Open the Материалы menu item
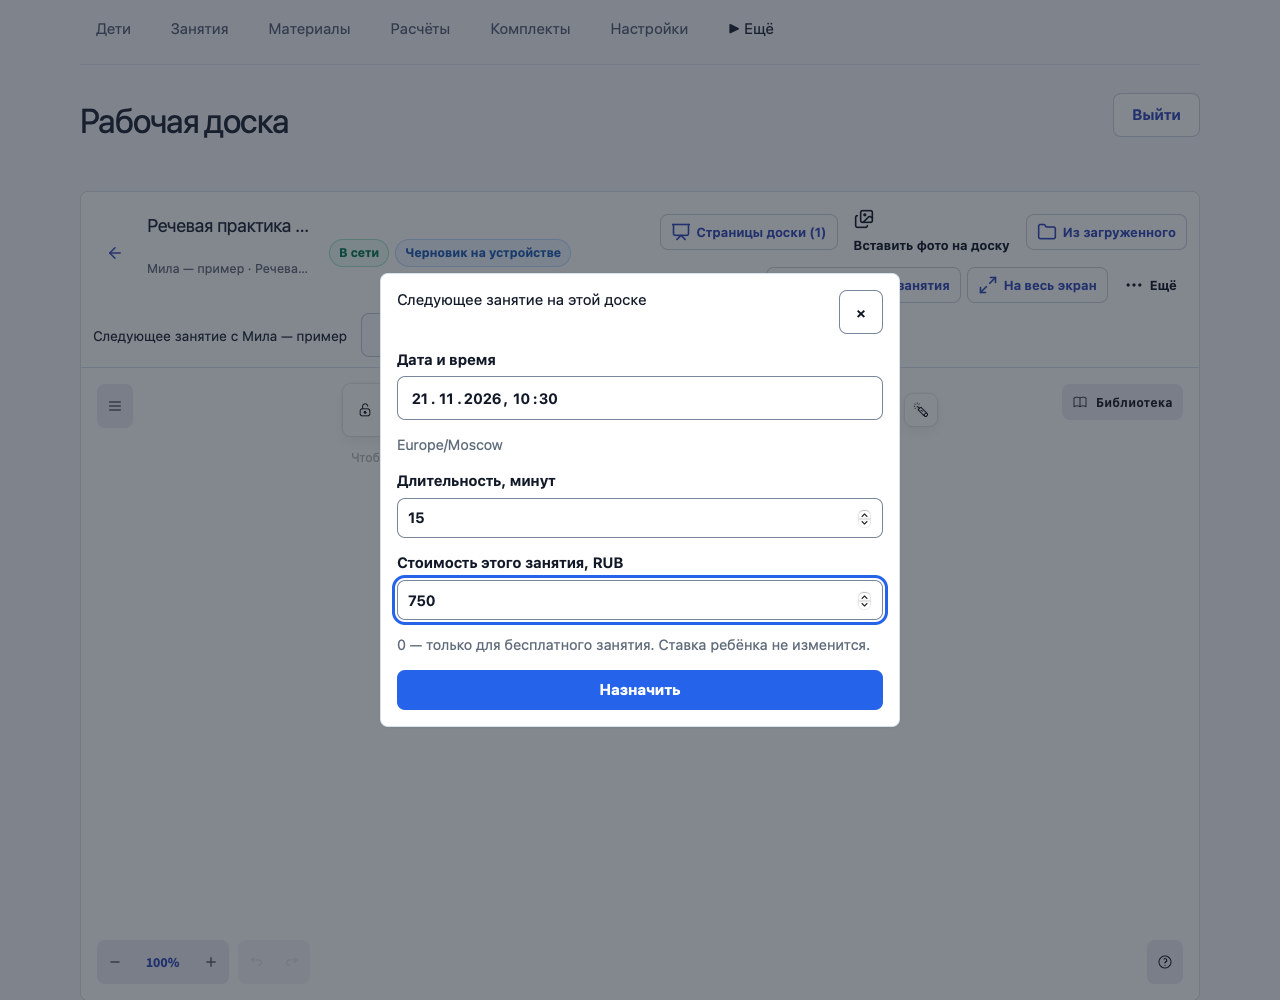The width and height of the screenshot is (1280, 1000). coord(309,29)
